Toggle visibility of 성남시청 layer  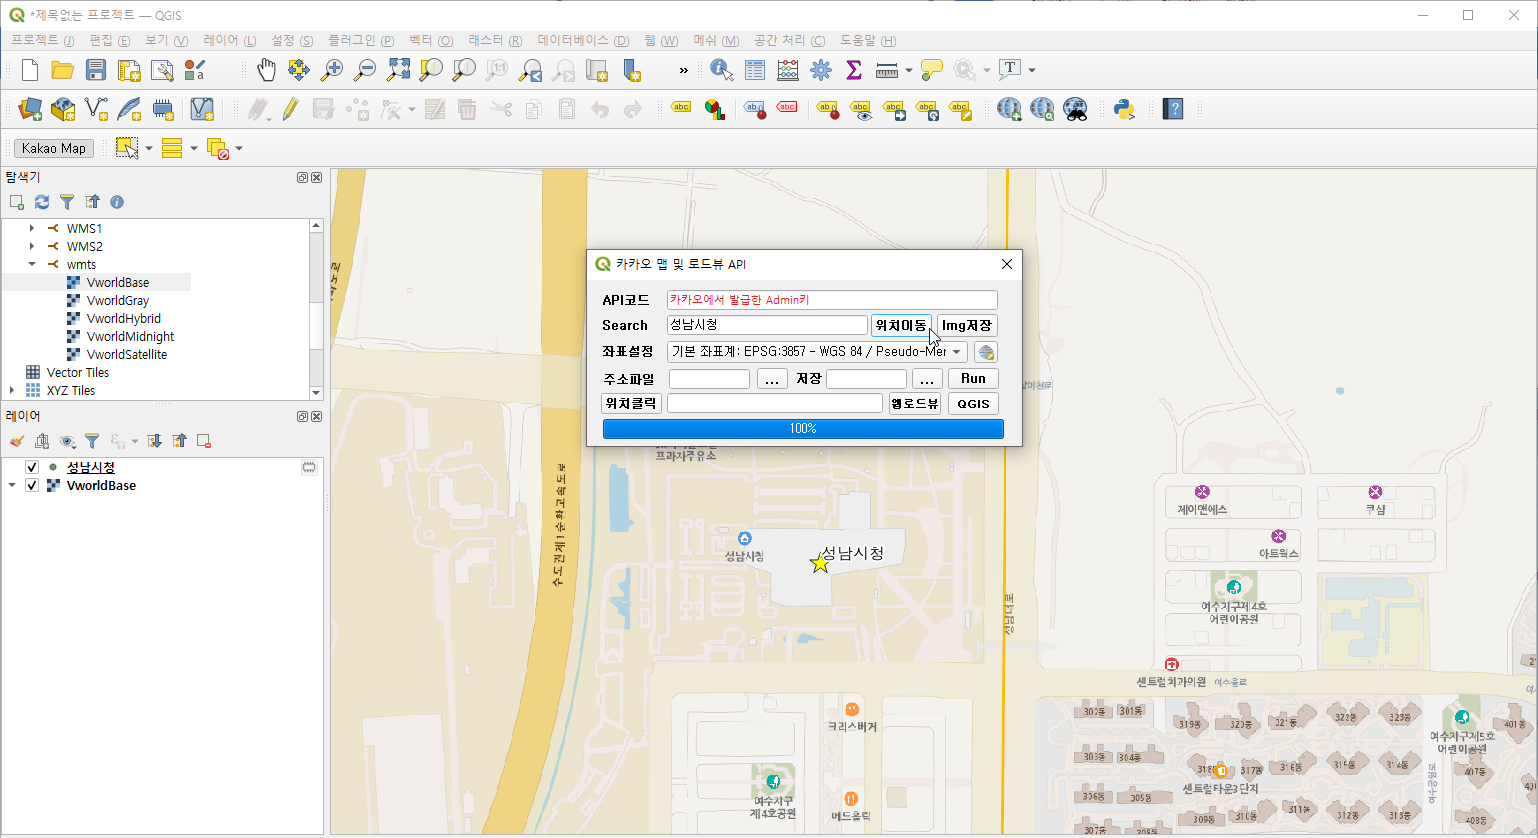point(32,467)
